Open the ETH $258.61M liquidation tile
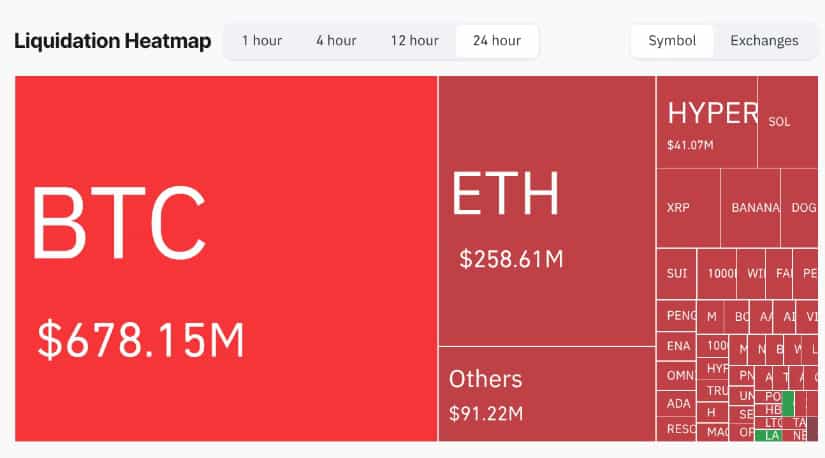Screen dimensions: 825x458 [x=547, y=211]
